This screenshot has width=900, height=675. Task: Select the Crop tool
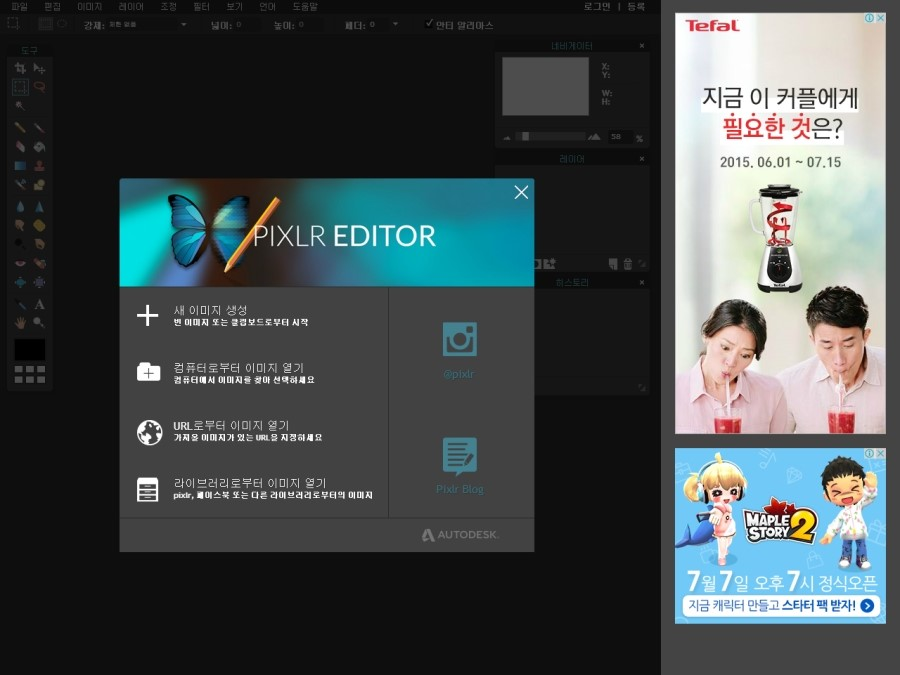pos(20,68)
